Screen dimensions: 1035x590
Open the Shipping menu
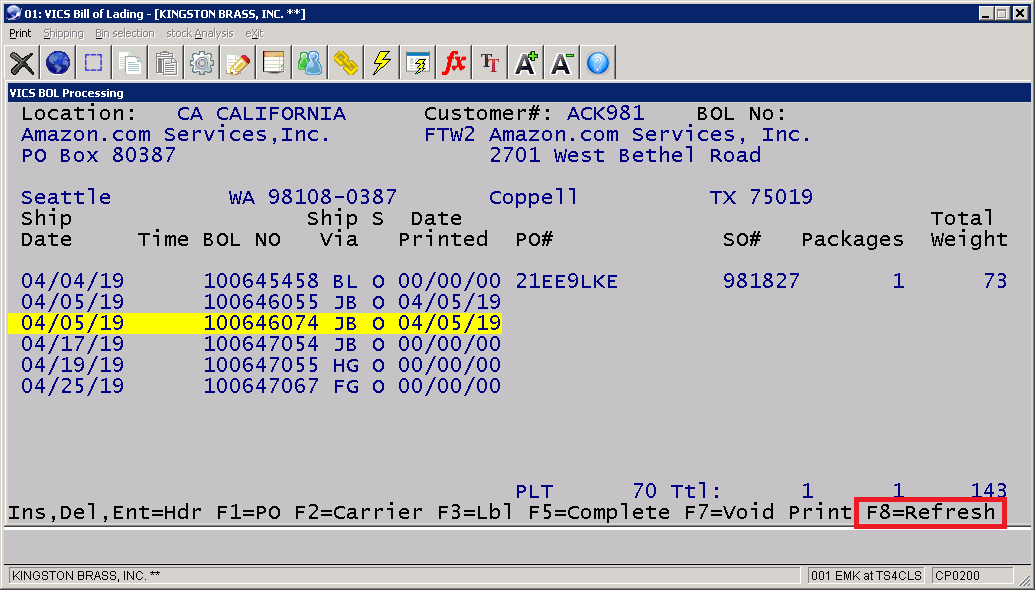tap(63, 33)
